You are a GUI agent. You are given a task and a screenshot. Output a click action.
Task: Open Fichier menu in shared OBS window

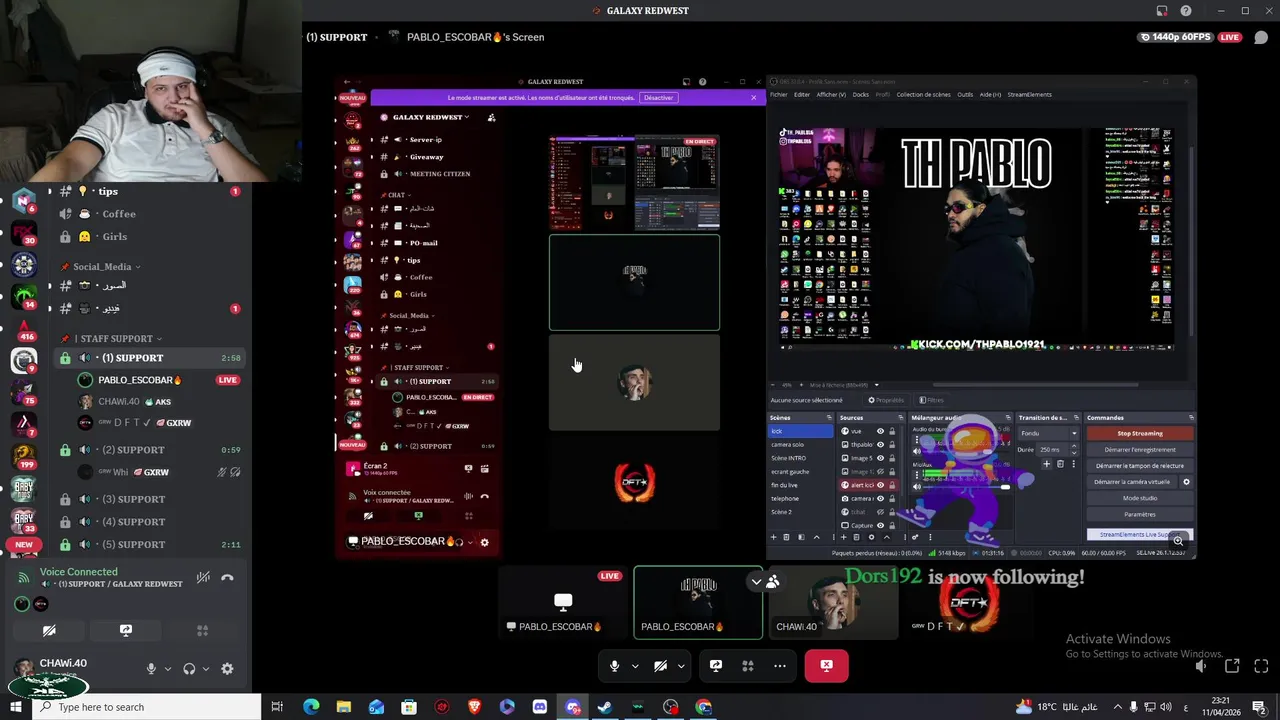tap(778, 95)
